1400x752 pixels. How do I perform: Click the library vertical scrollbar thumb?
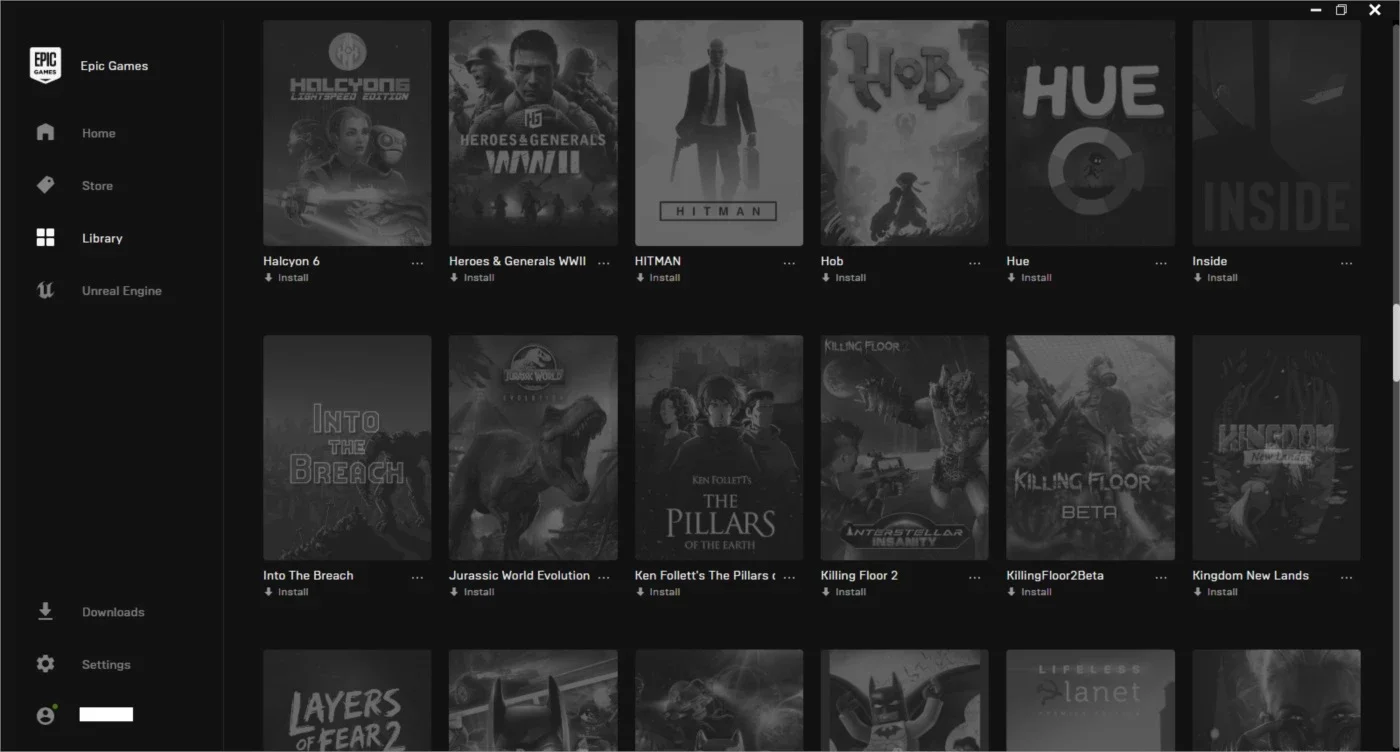click(1396, 342)
